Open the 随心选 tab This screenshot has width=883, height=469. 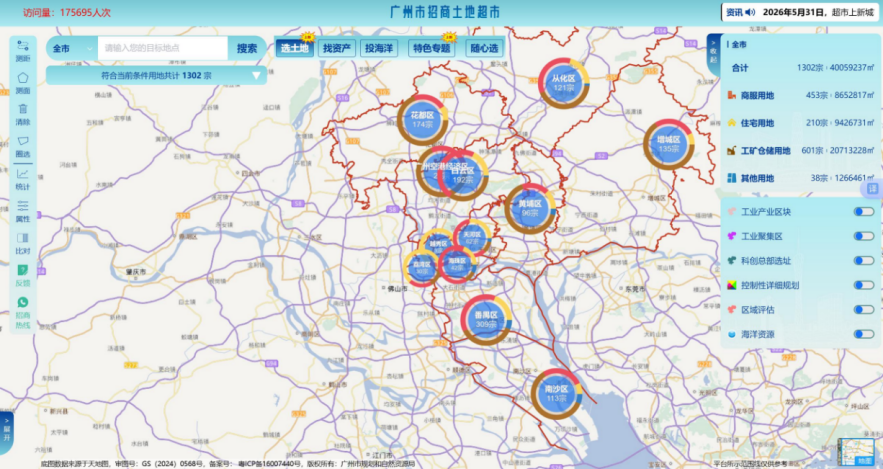[484, 48]
